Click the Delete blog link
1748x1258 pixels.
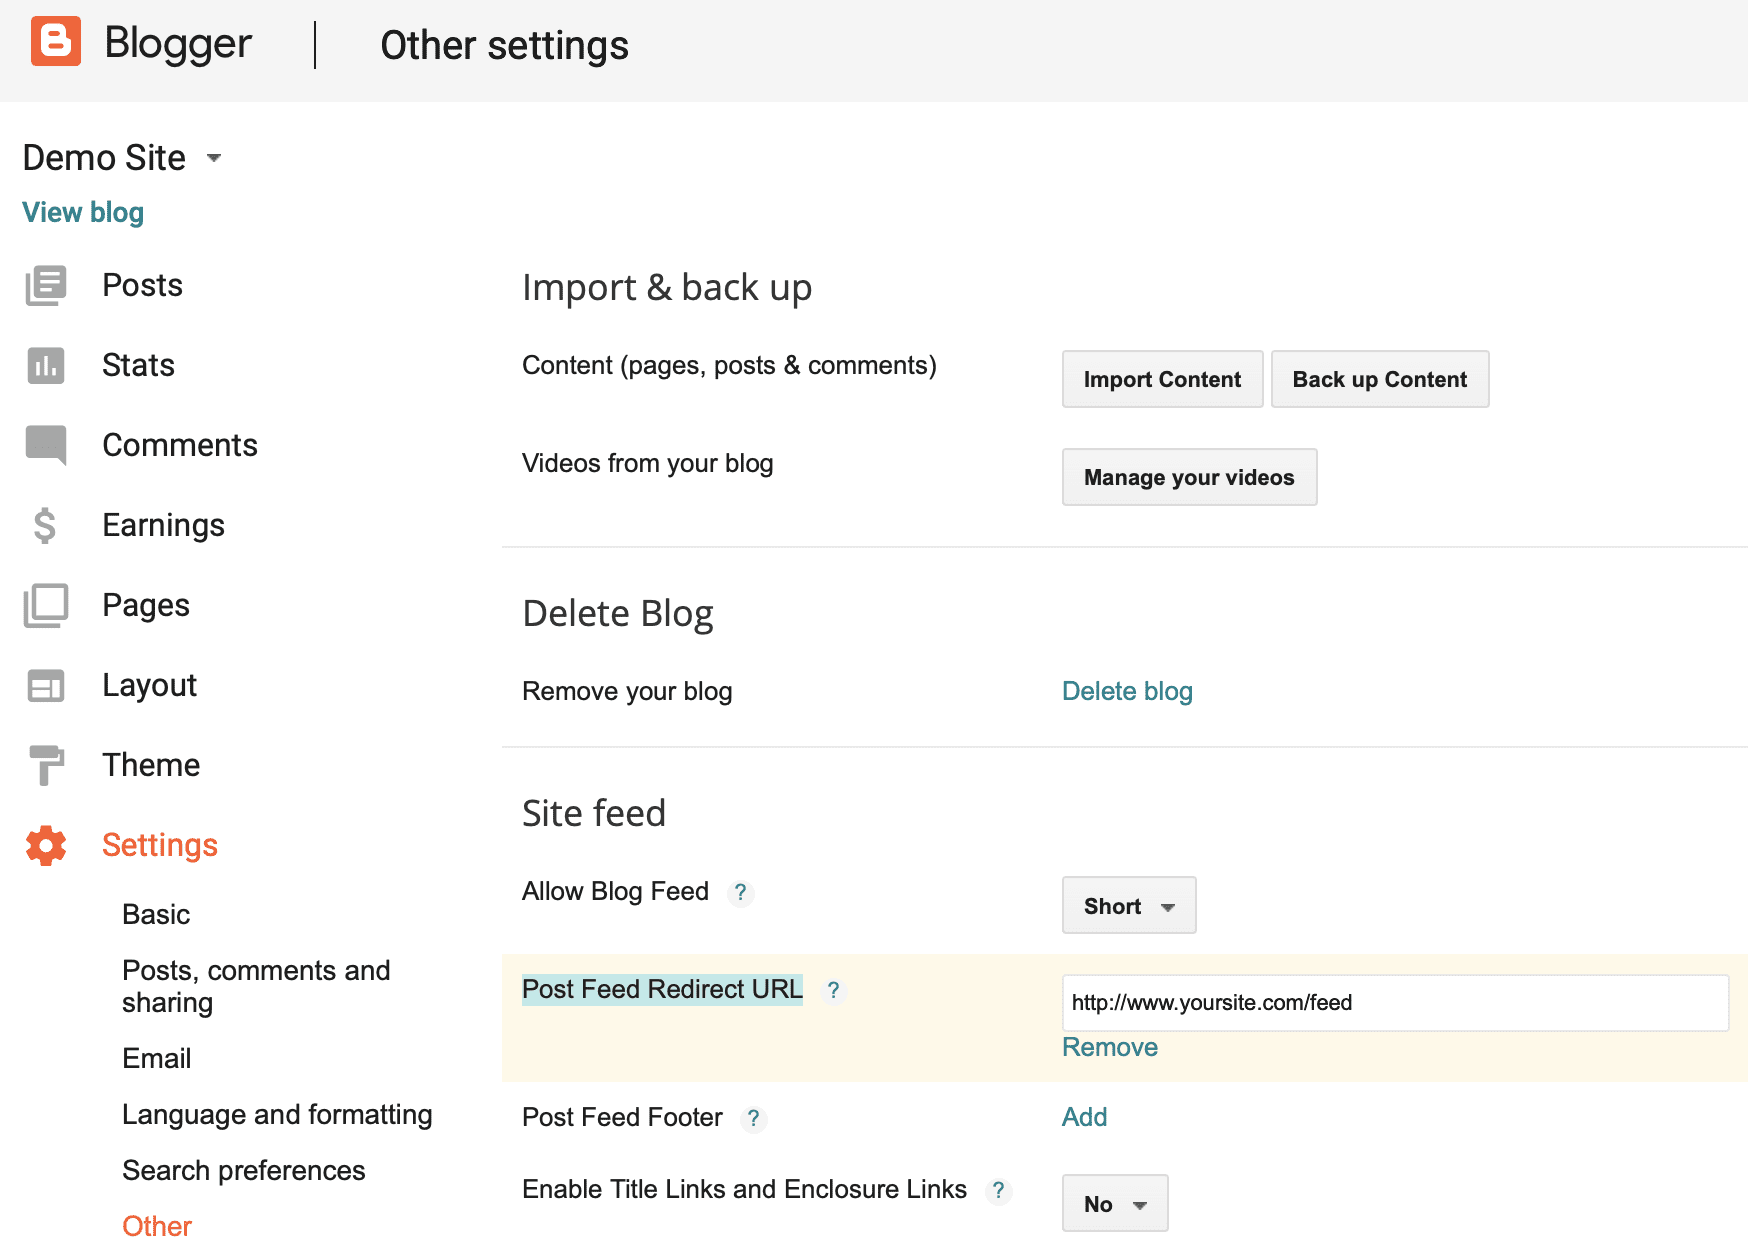pyautogui.click(x=1126, y=690)
